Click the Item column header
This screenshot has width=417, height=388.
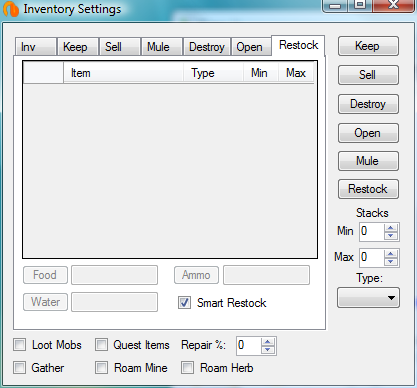[x=123, y=73]
